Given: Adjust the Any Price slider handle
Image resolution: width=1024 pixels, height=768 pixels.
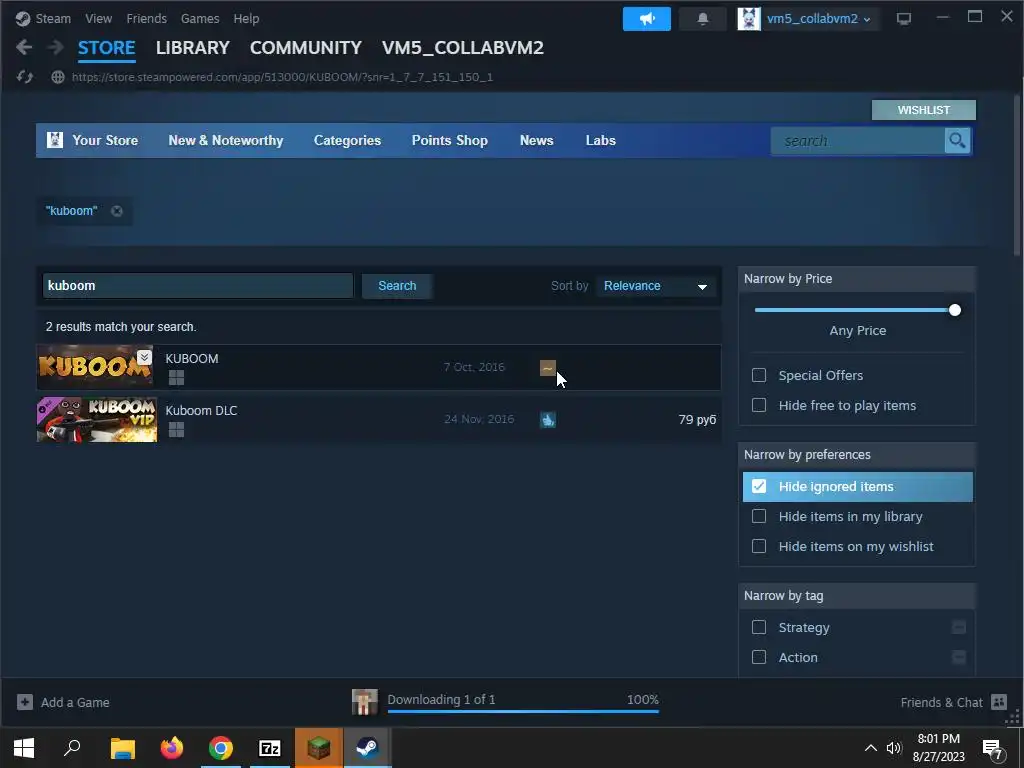Looking at the screenshot, I should (x=955, y=310).
